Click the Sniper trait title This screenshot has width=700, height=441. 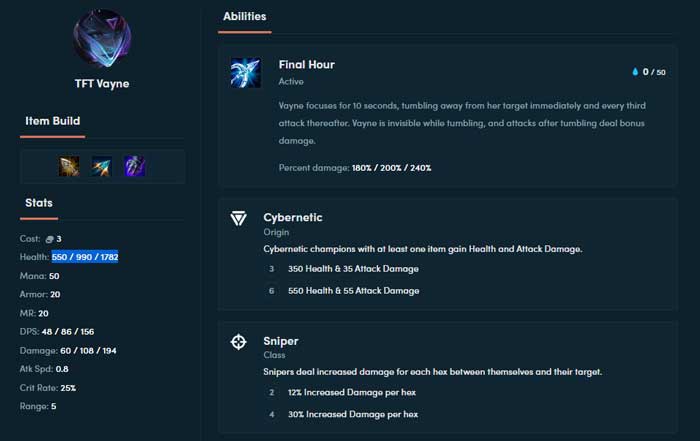point(281,341)
